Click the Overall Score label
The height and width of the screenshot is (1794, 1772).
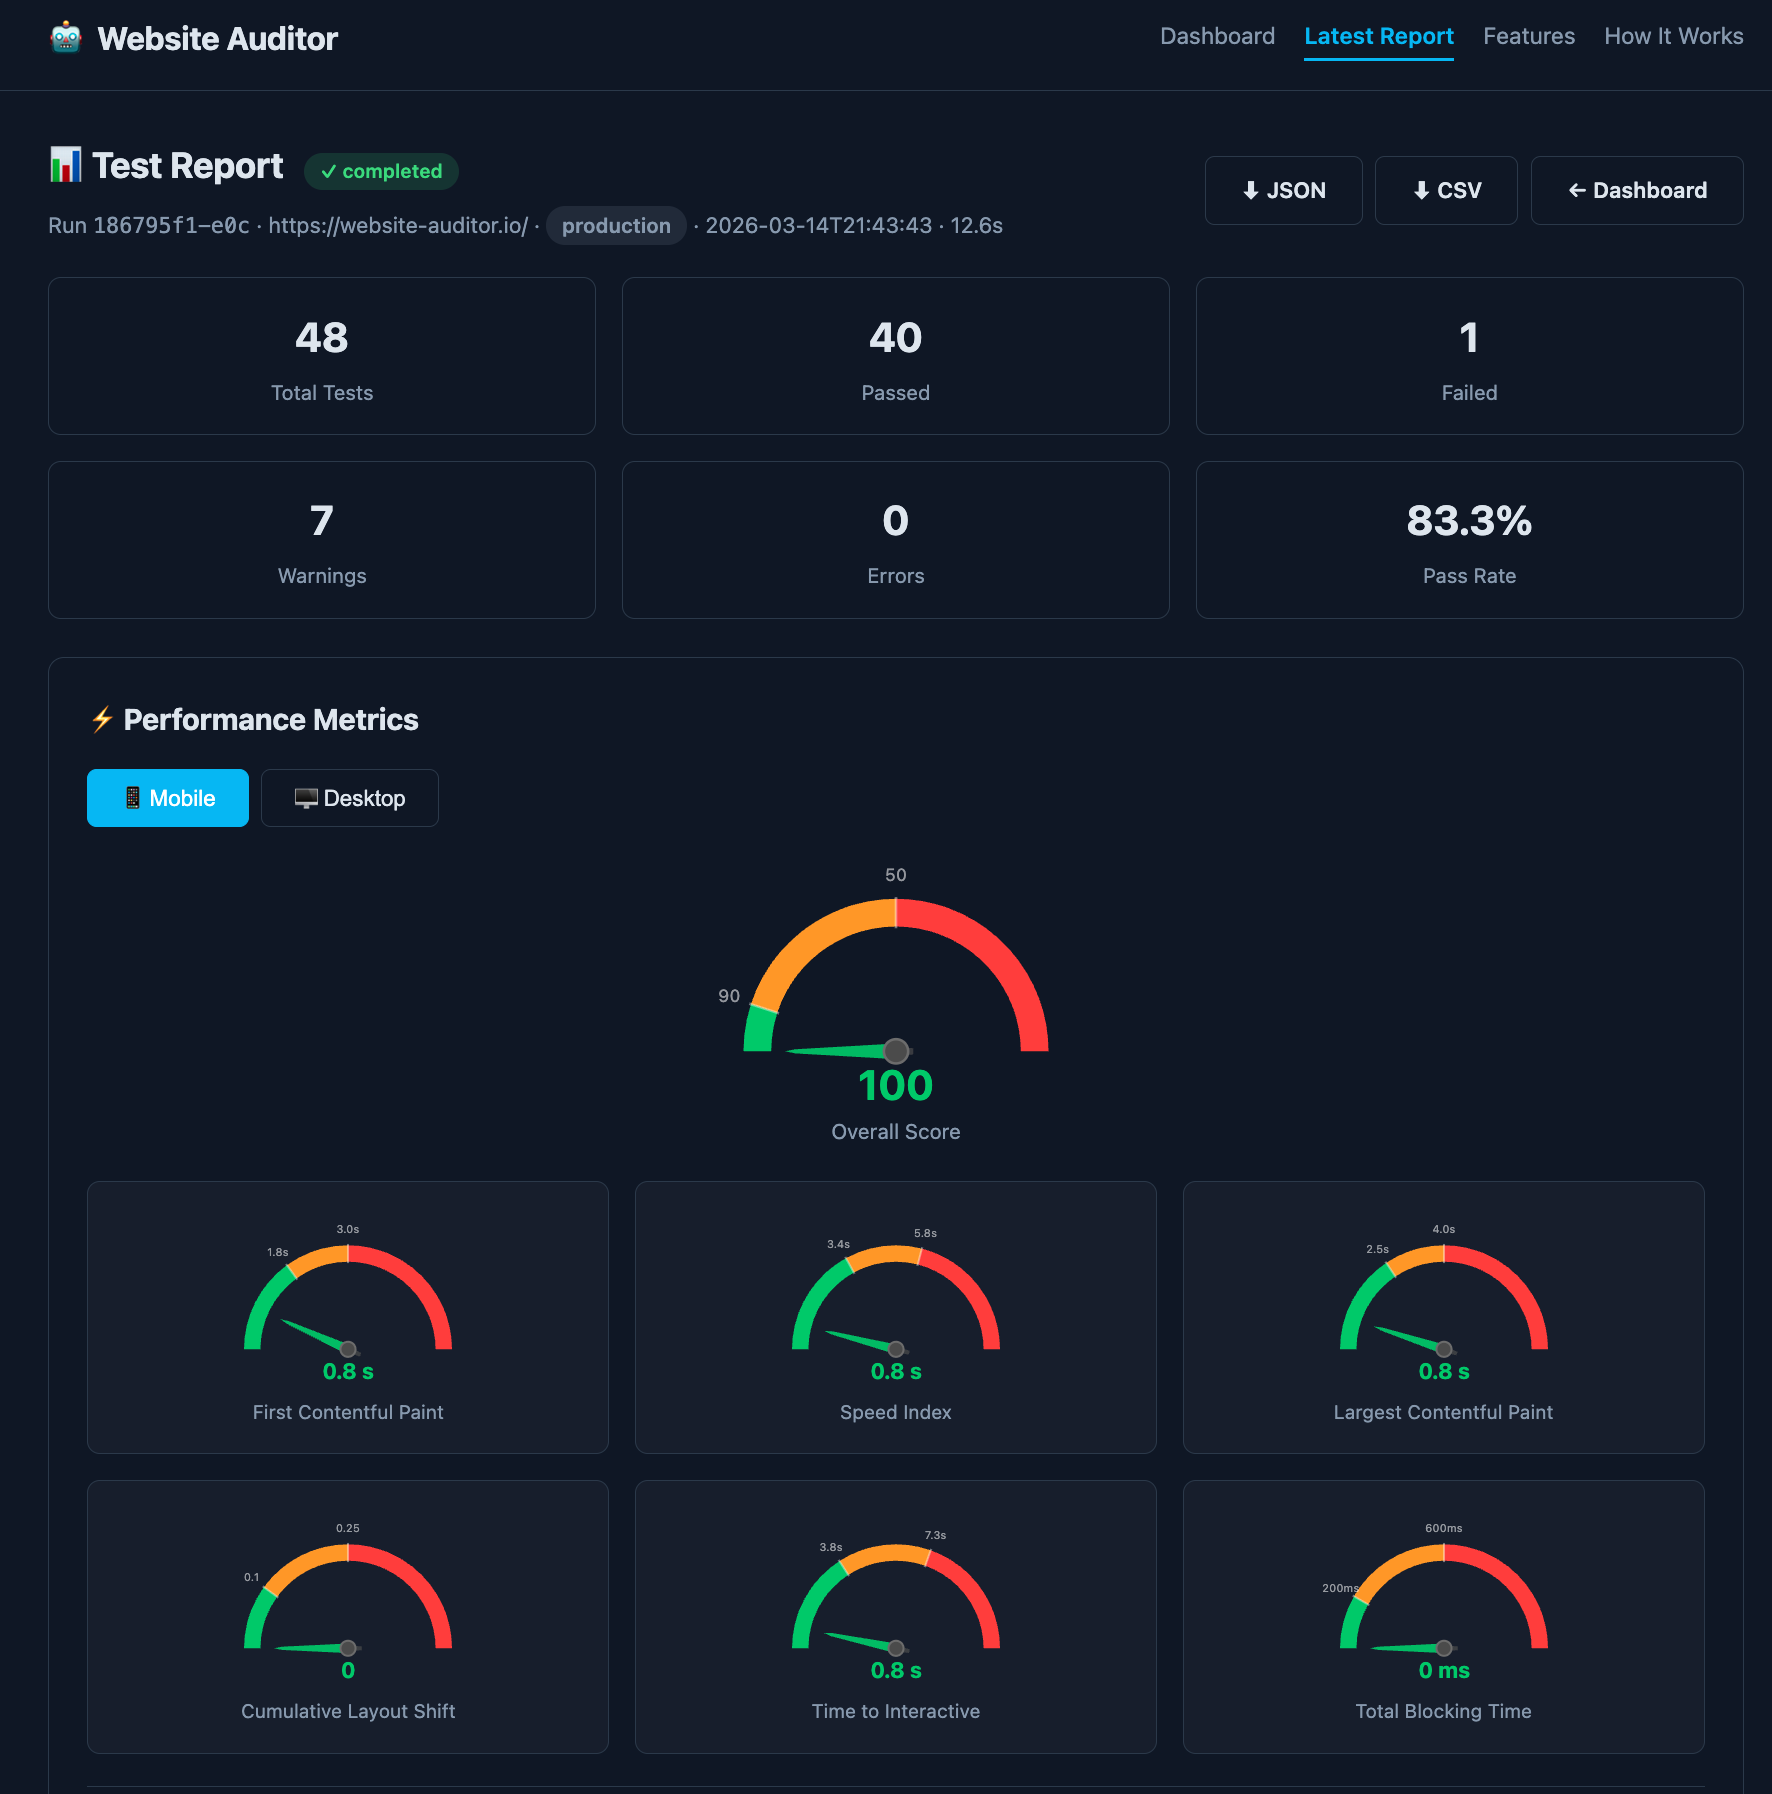[x=896, y=1132]
